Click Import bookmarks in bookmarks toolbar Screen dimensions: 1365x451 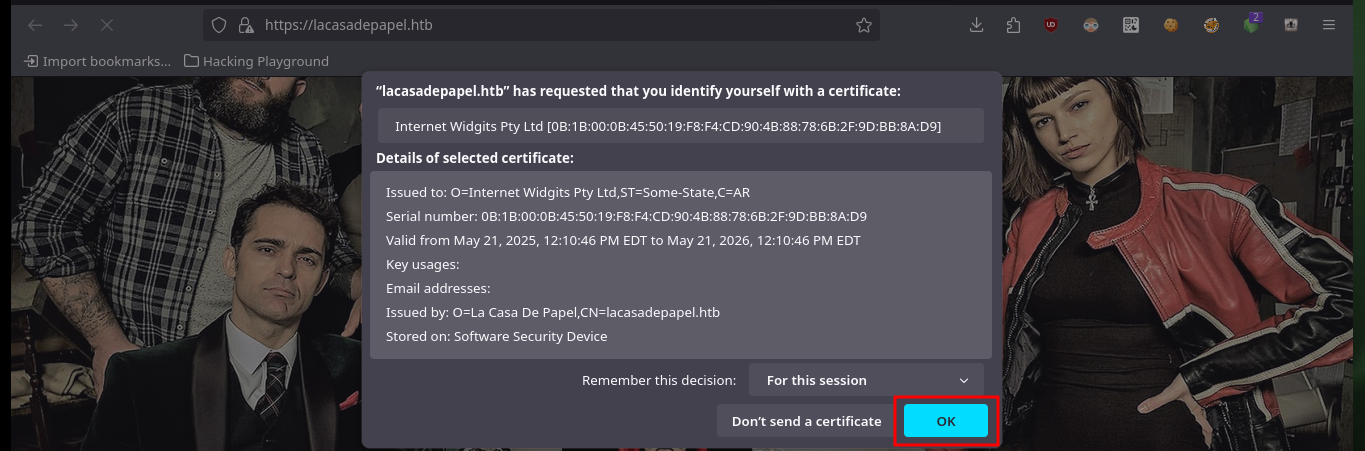pos(97,61)
